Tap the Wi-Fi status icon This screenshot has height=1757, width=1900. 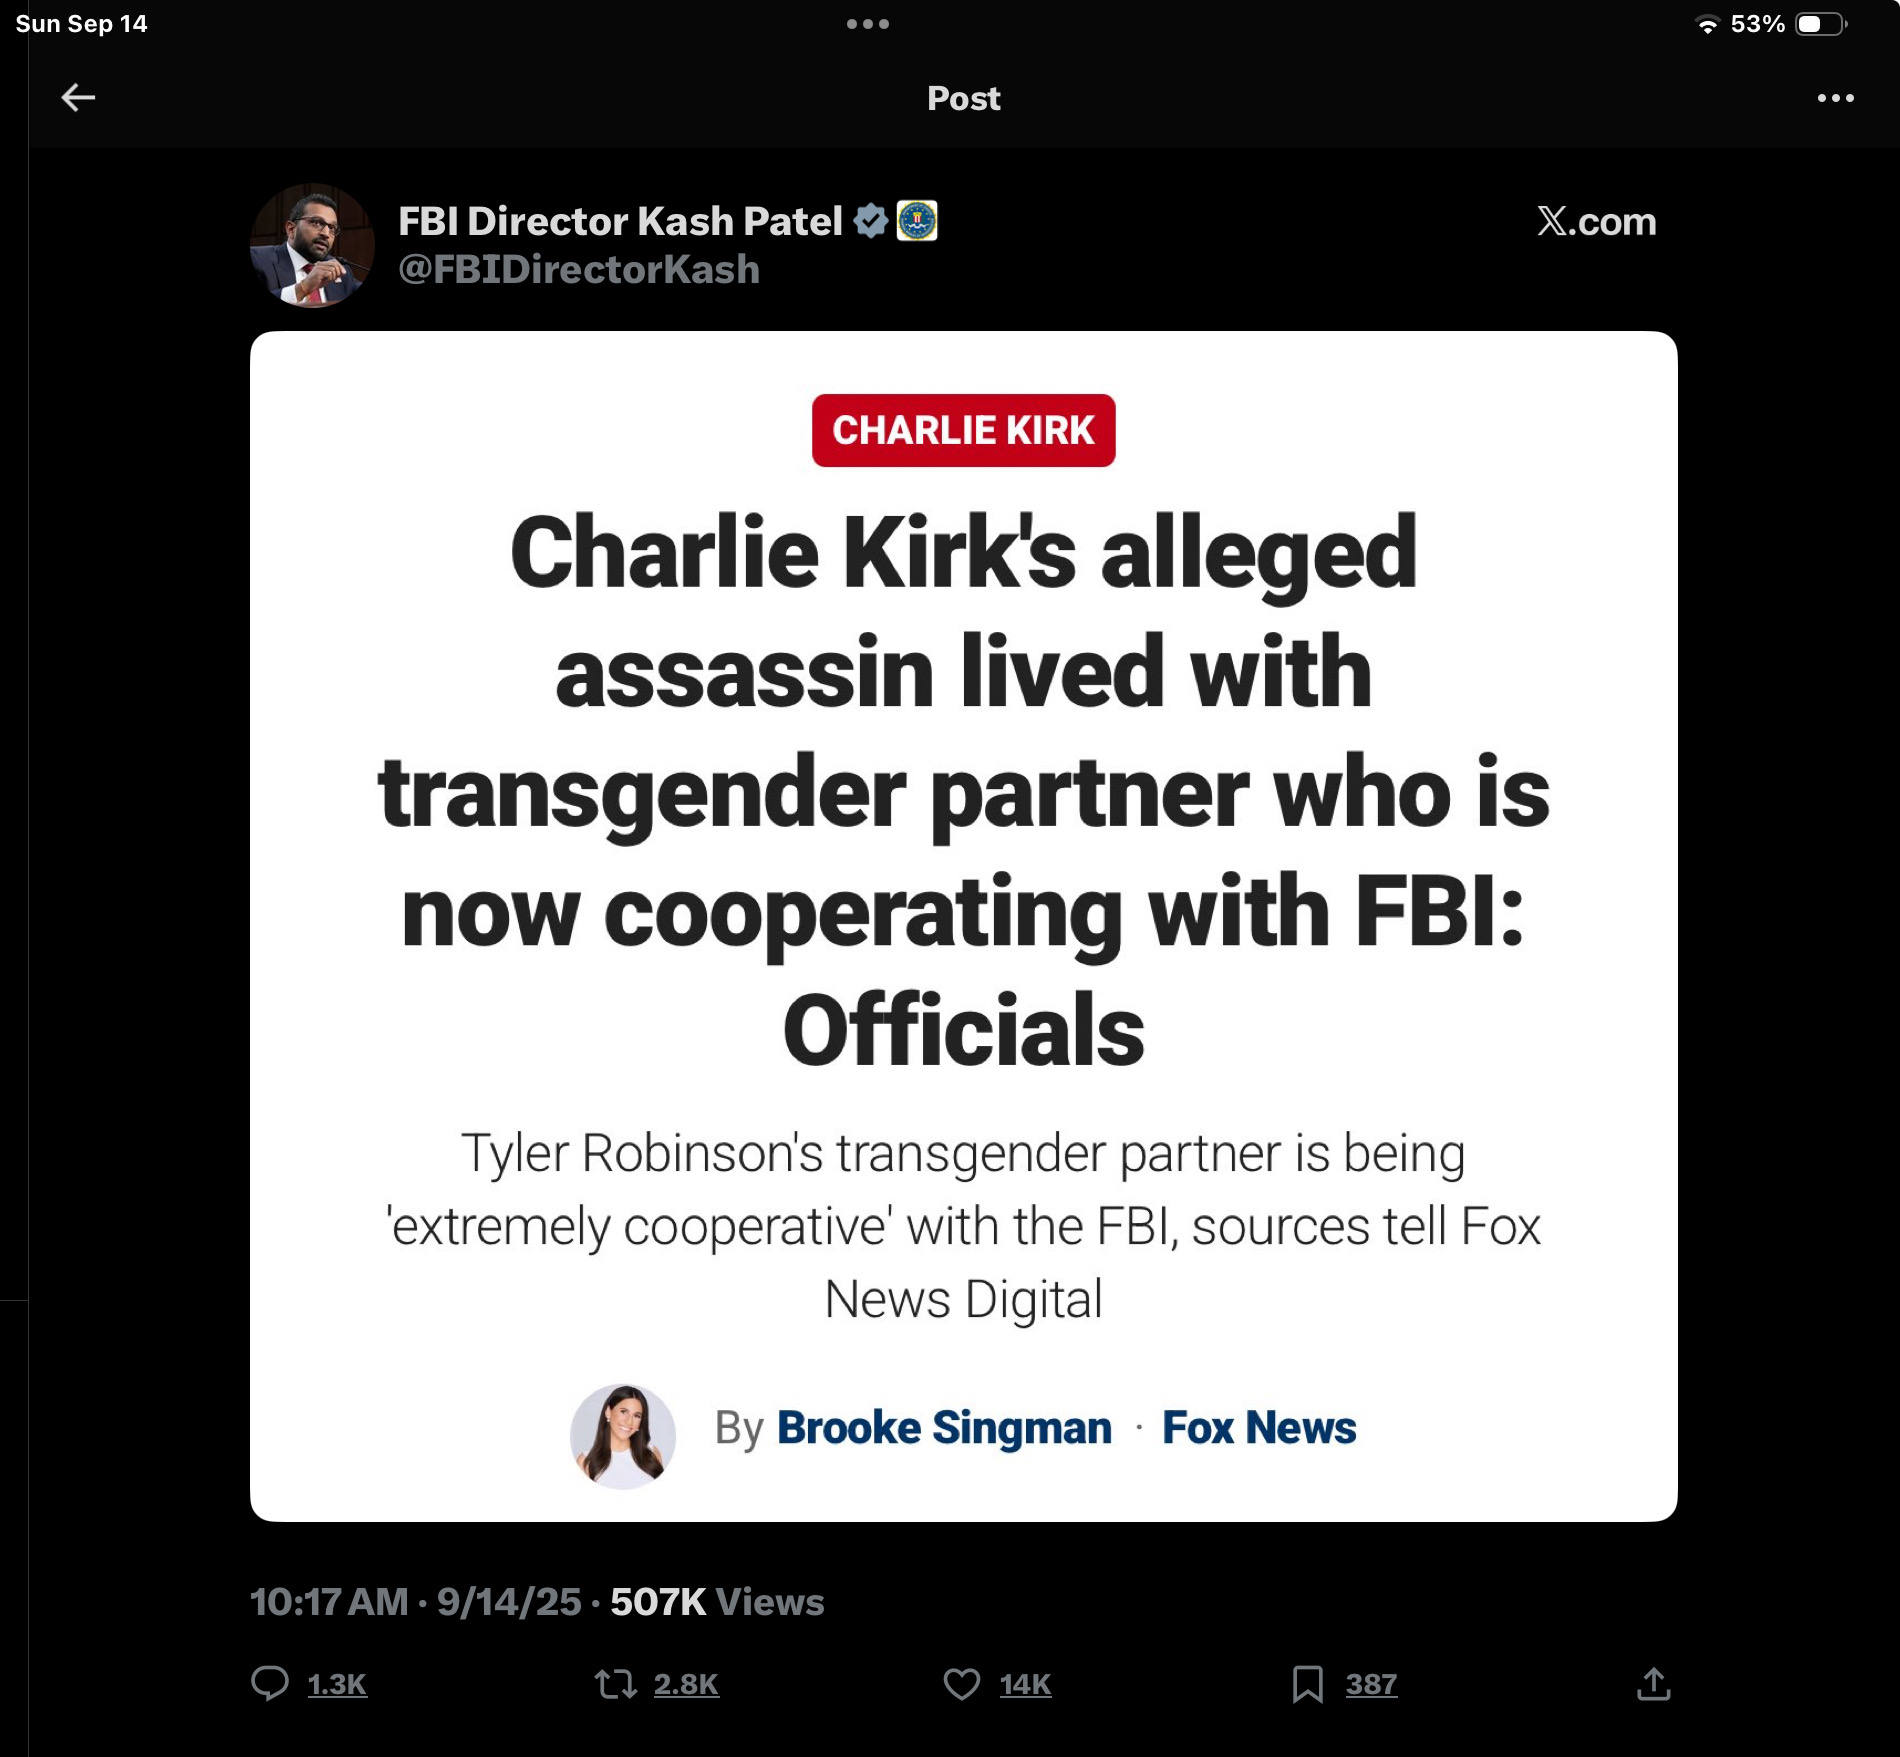tap(1708, 25)
